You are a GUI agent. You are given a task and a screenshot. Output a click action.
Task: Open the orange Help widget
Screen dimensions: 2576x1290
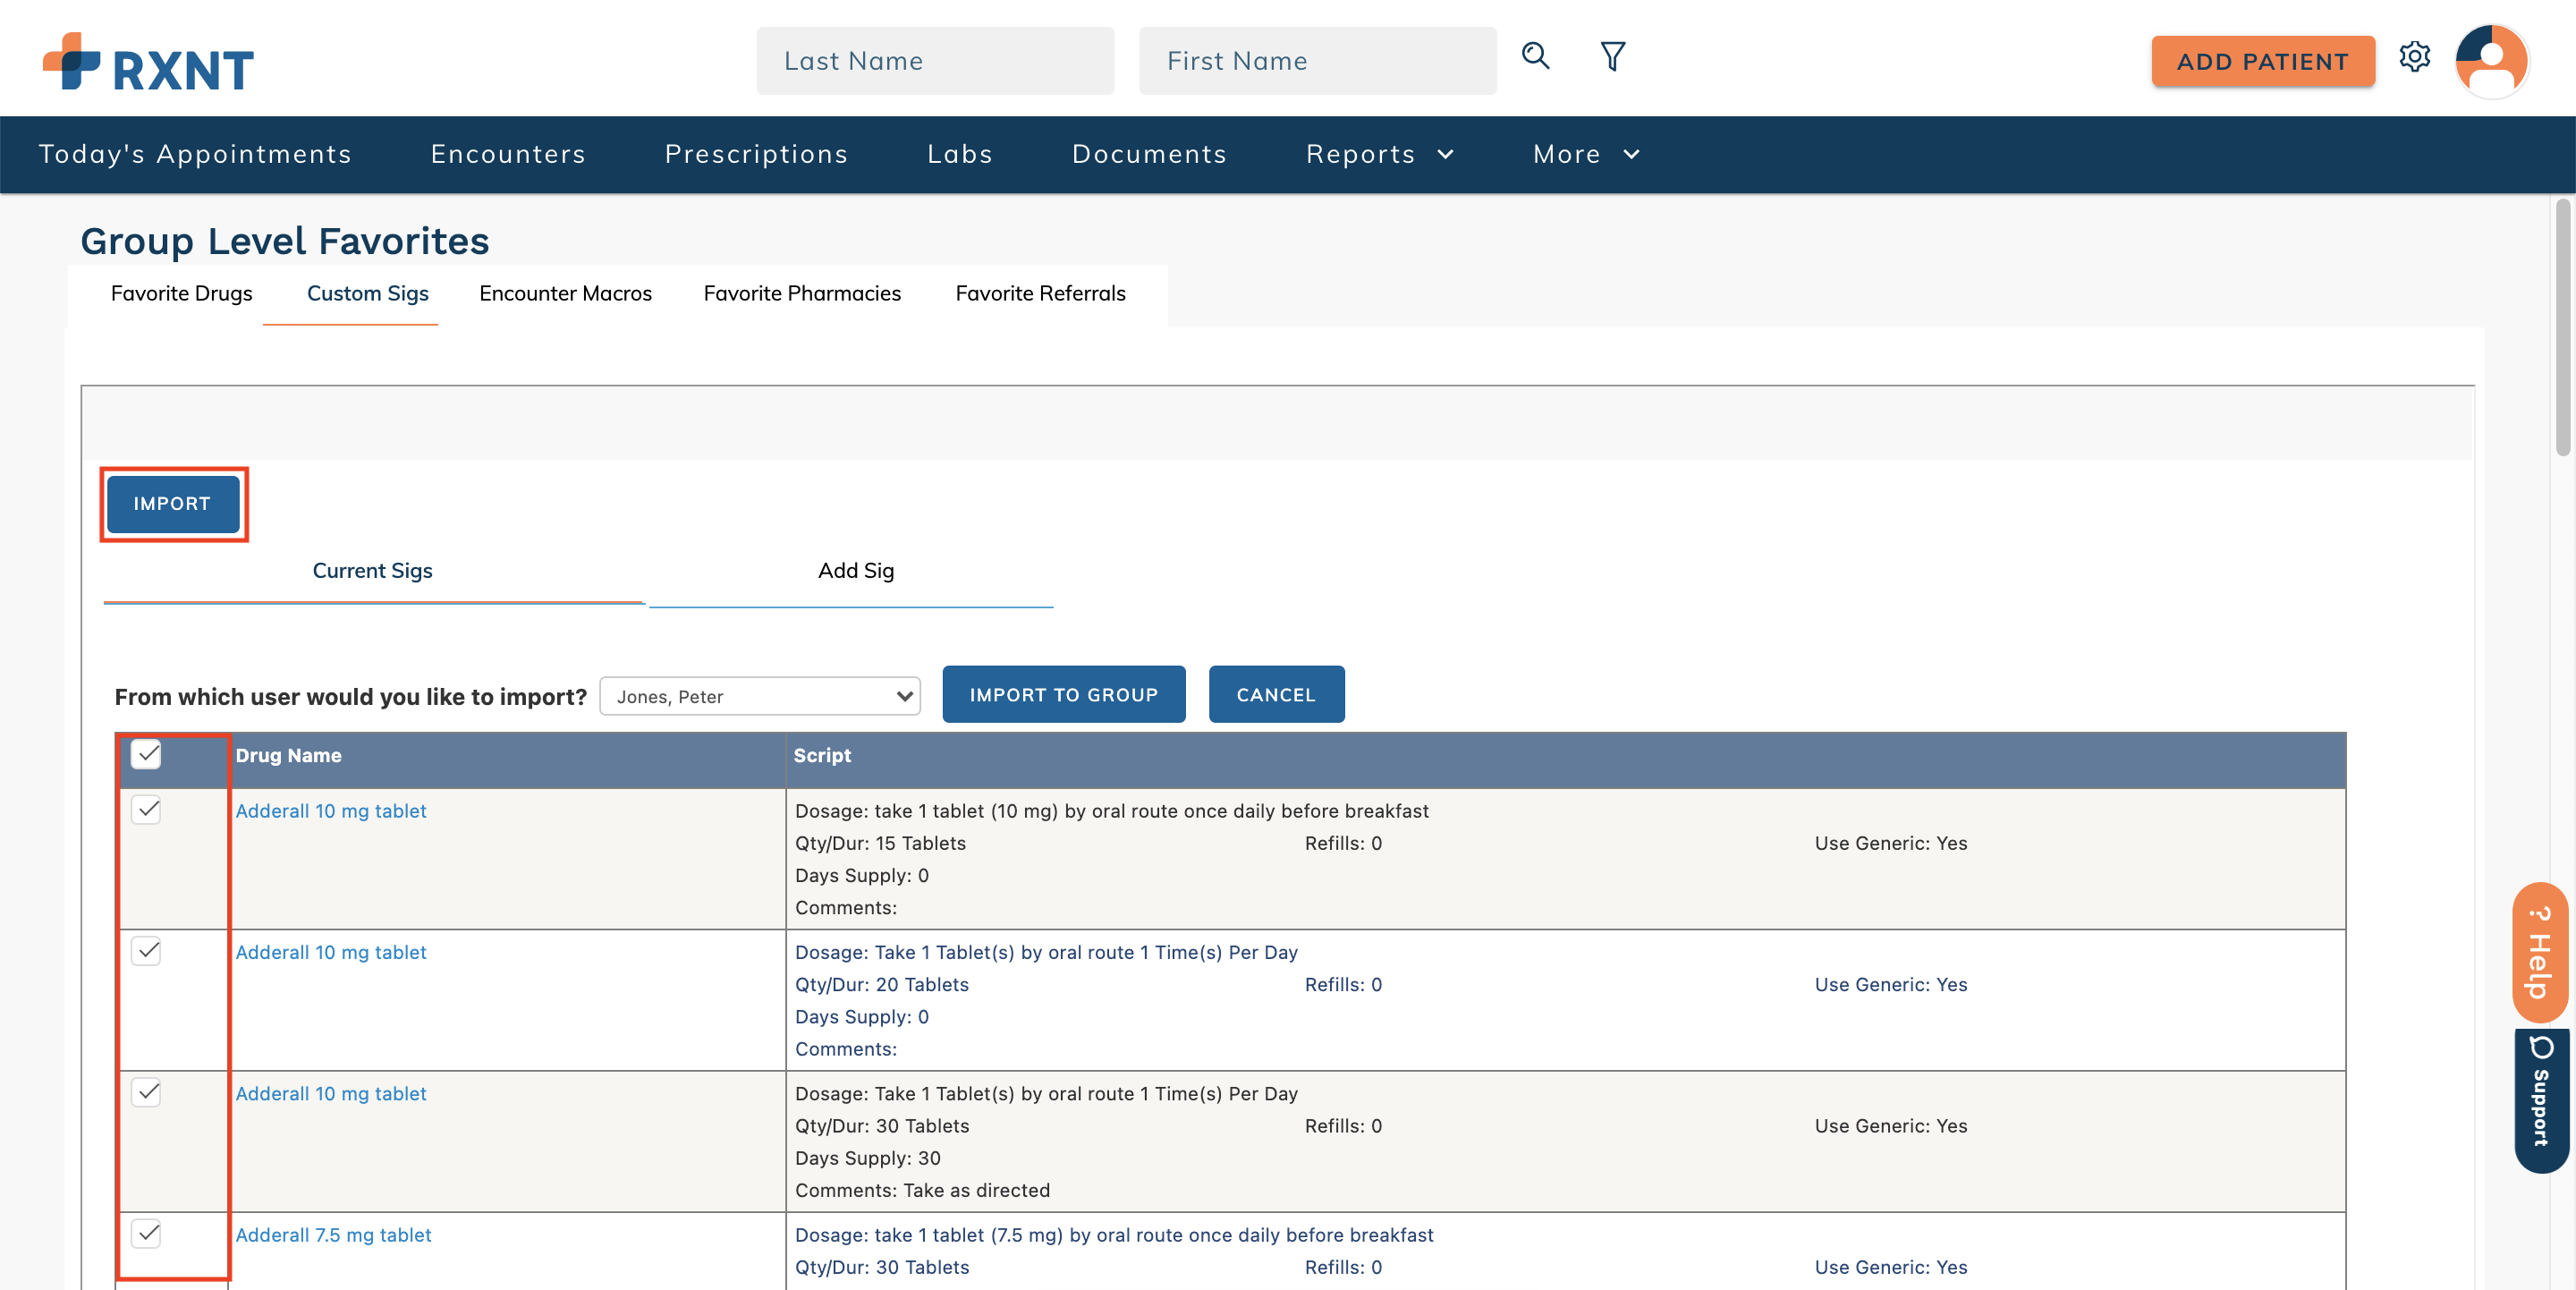2540,951
